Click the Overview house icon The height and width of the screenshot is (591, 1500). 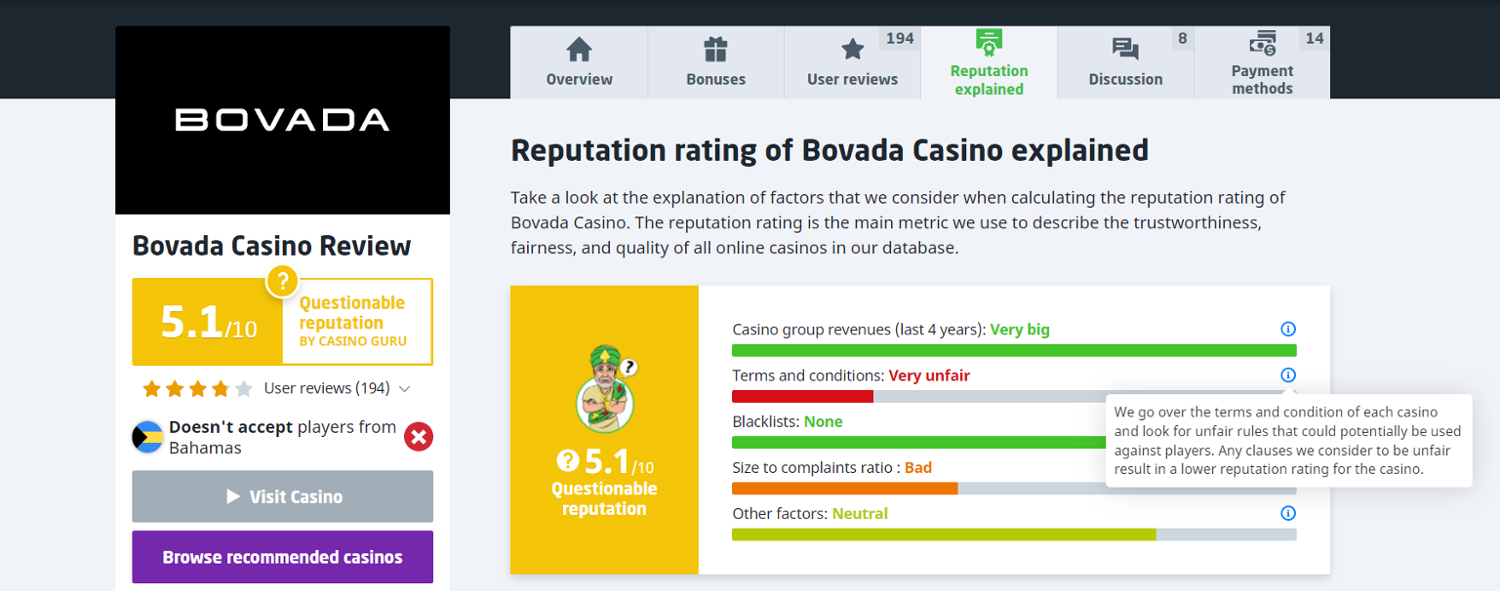click(579, 49)
